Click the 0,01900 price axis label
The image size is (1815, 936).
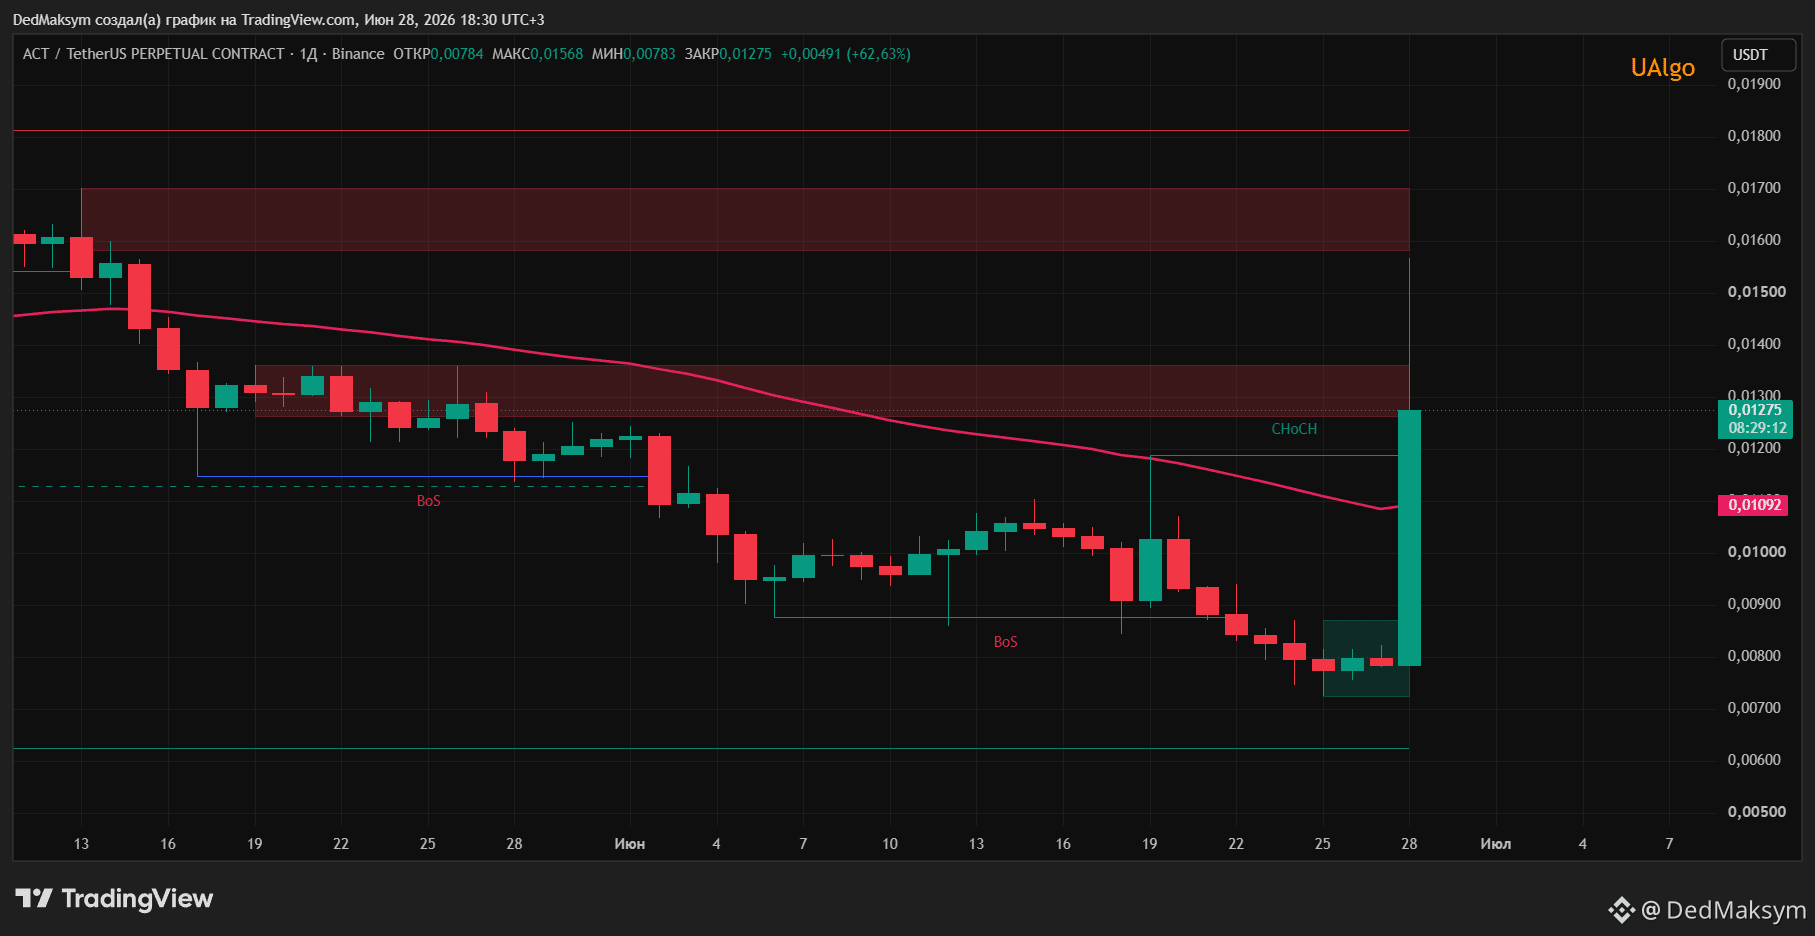[x=1754, y=84]
